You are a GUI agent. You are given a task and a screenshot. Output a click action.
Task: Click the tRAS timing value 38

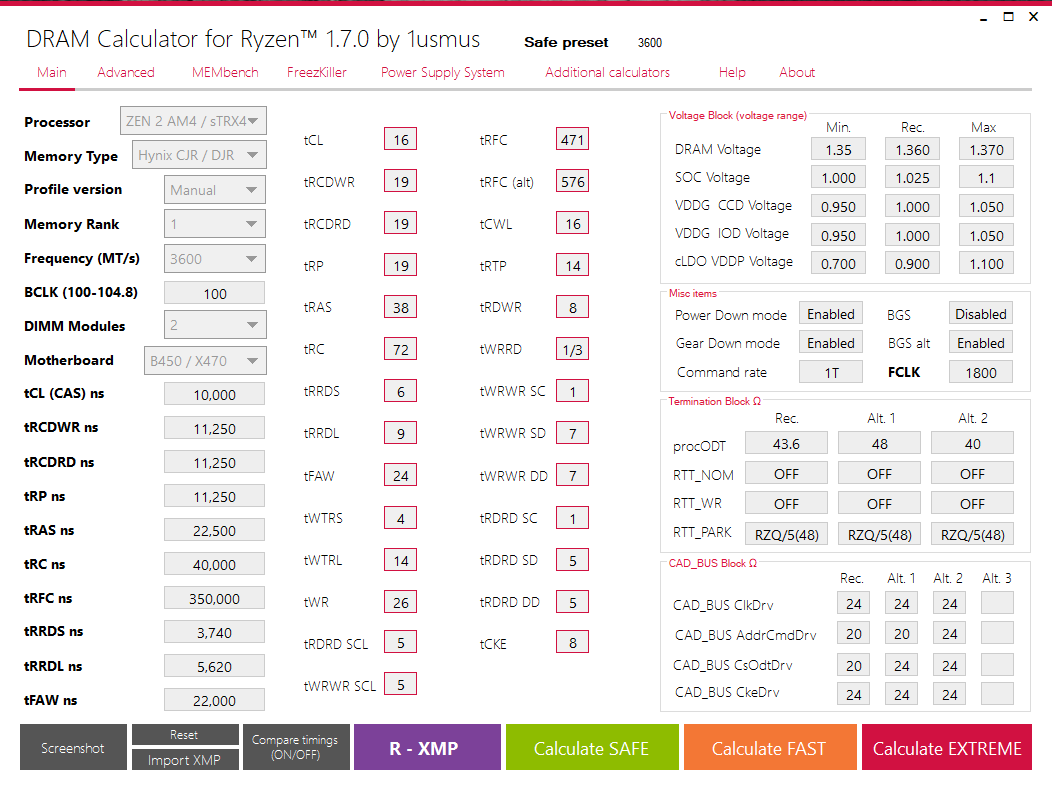(x=401, y=307)
